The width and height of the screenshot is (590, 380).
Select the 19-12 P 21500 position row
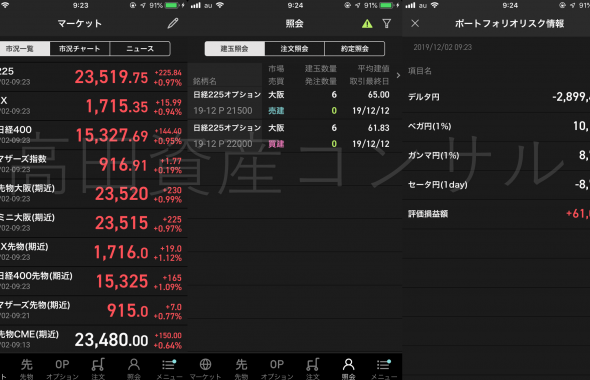pos(295,103)
